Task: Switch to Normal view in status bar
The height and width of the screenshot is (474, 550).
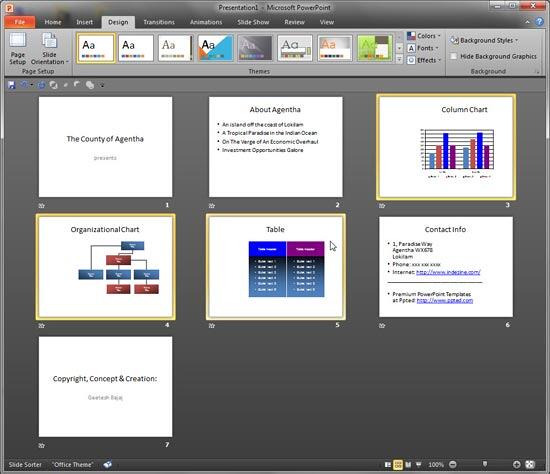Action: 388,465
